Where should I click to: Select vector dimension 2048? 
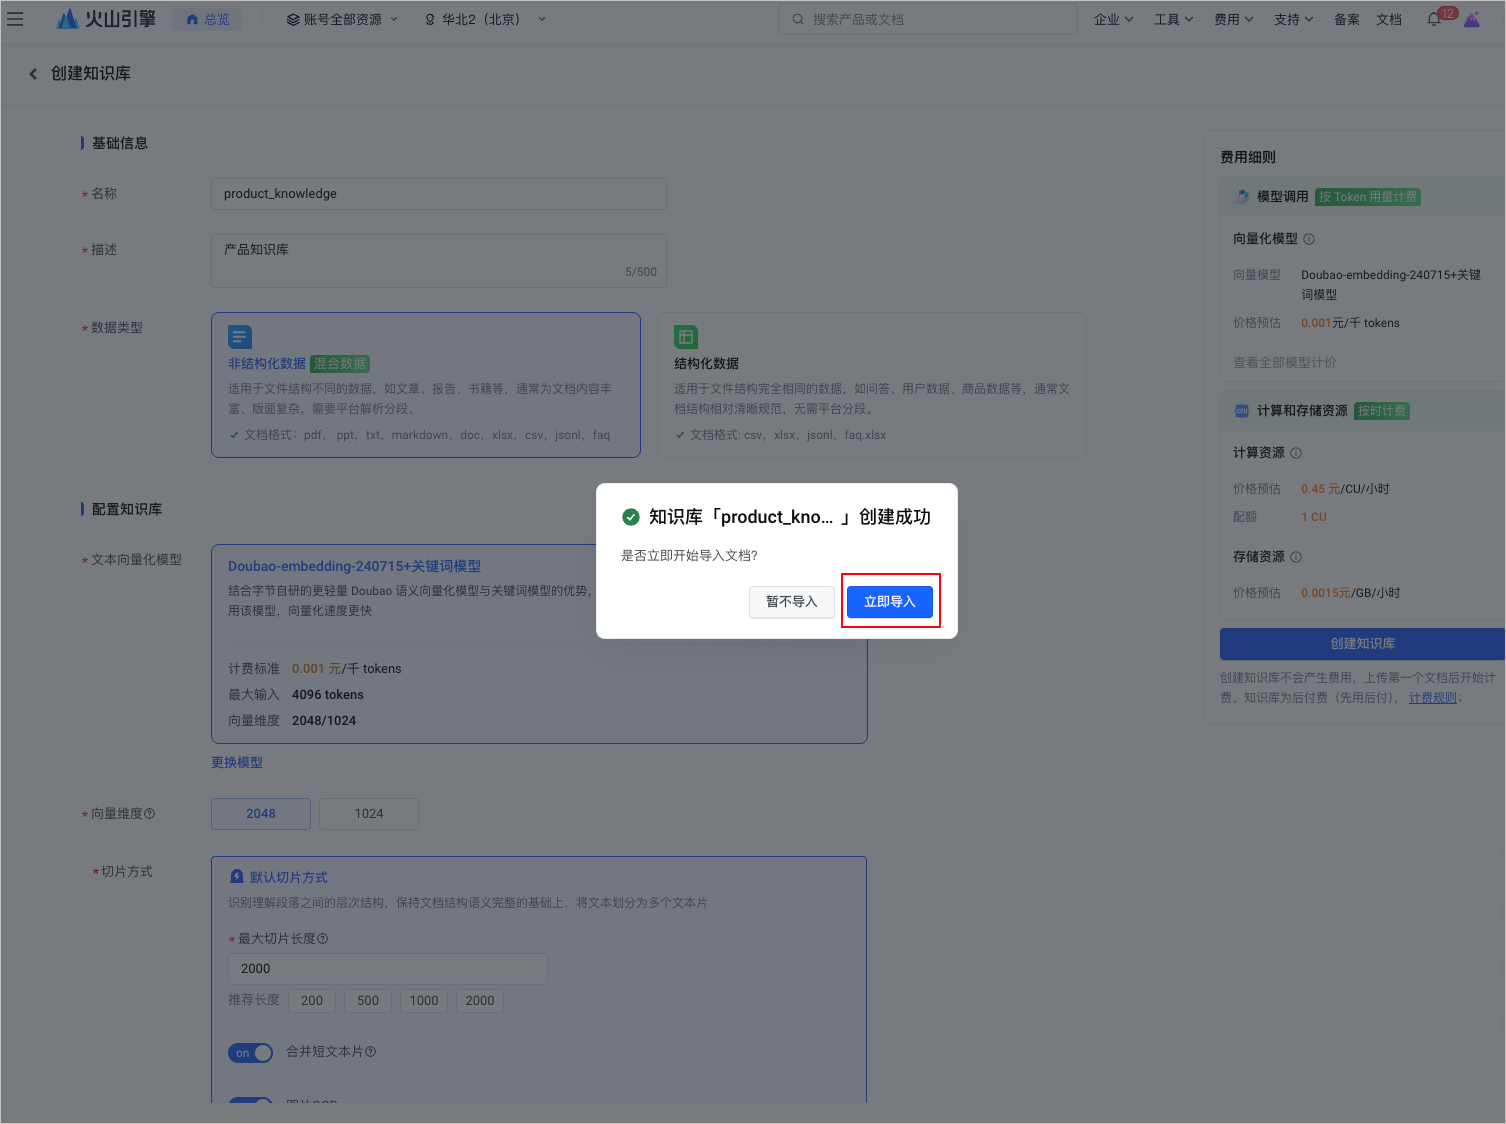coord(261,814)
